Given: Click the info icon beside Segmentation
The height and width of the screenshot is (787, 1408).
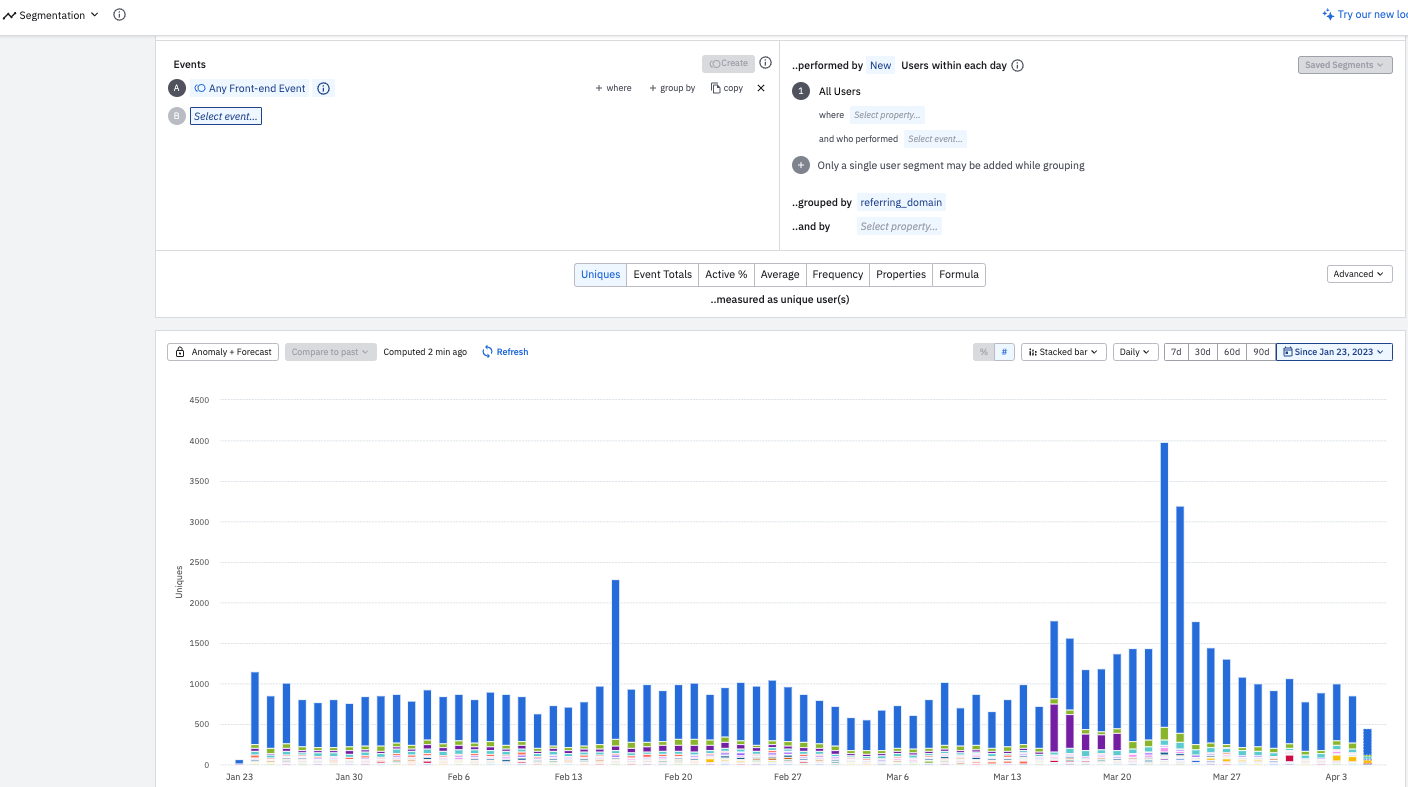Looking at the screenshot, I should (x=119, y=15).
